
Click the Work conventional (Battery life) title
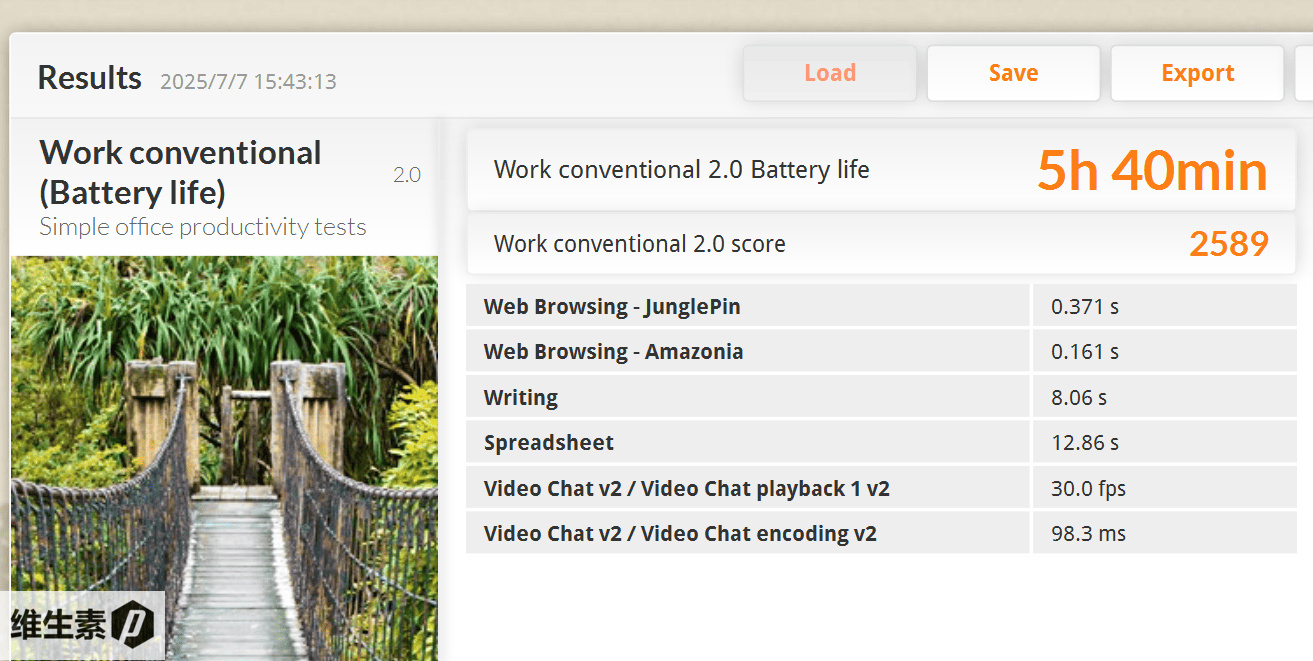point(180,172)
